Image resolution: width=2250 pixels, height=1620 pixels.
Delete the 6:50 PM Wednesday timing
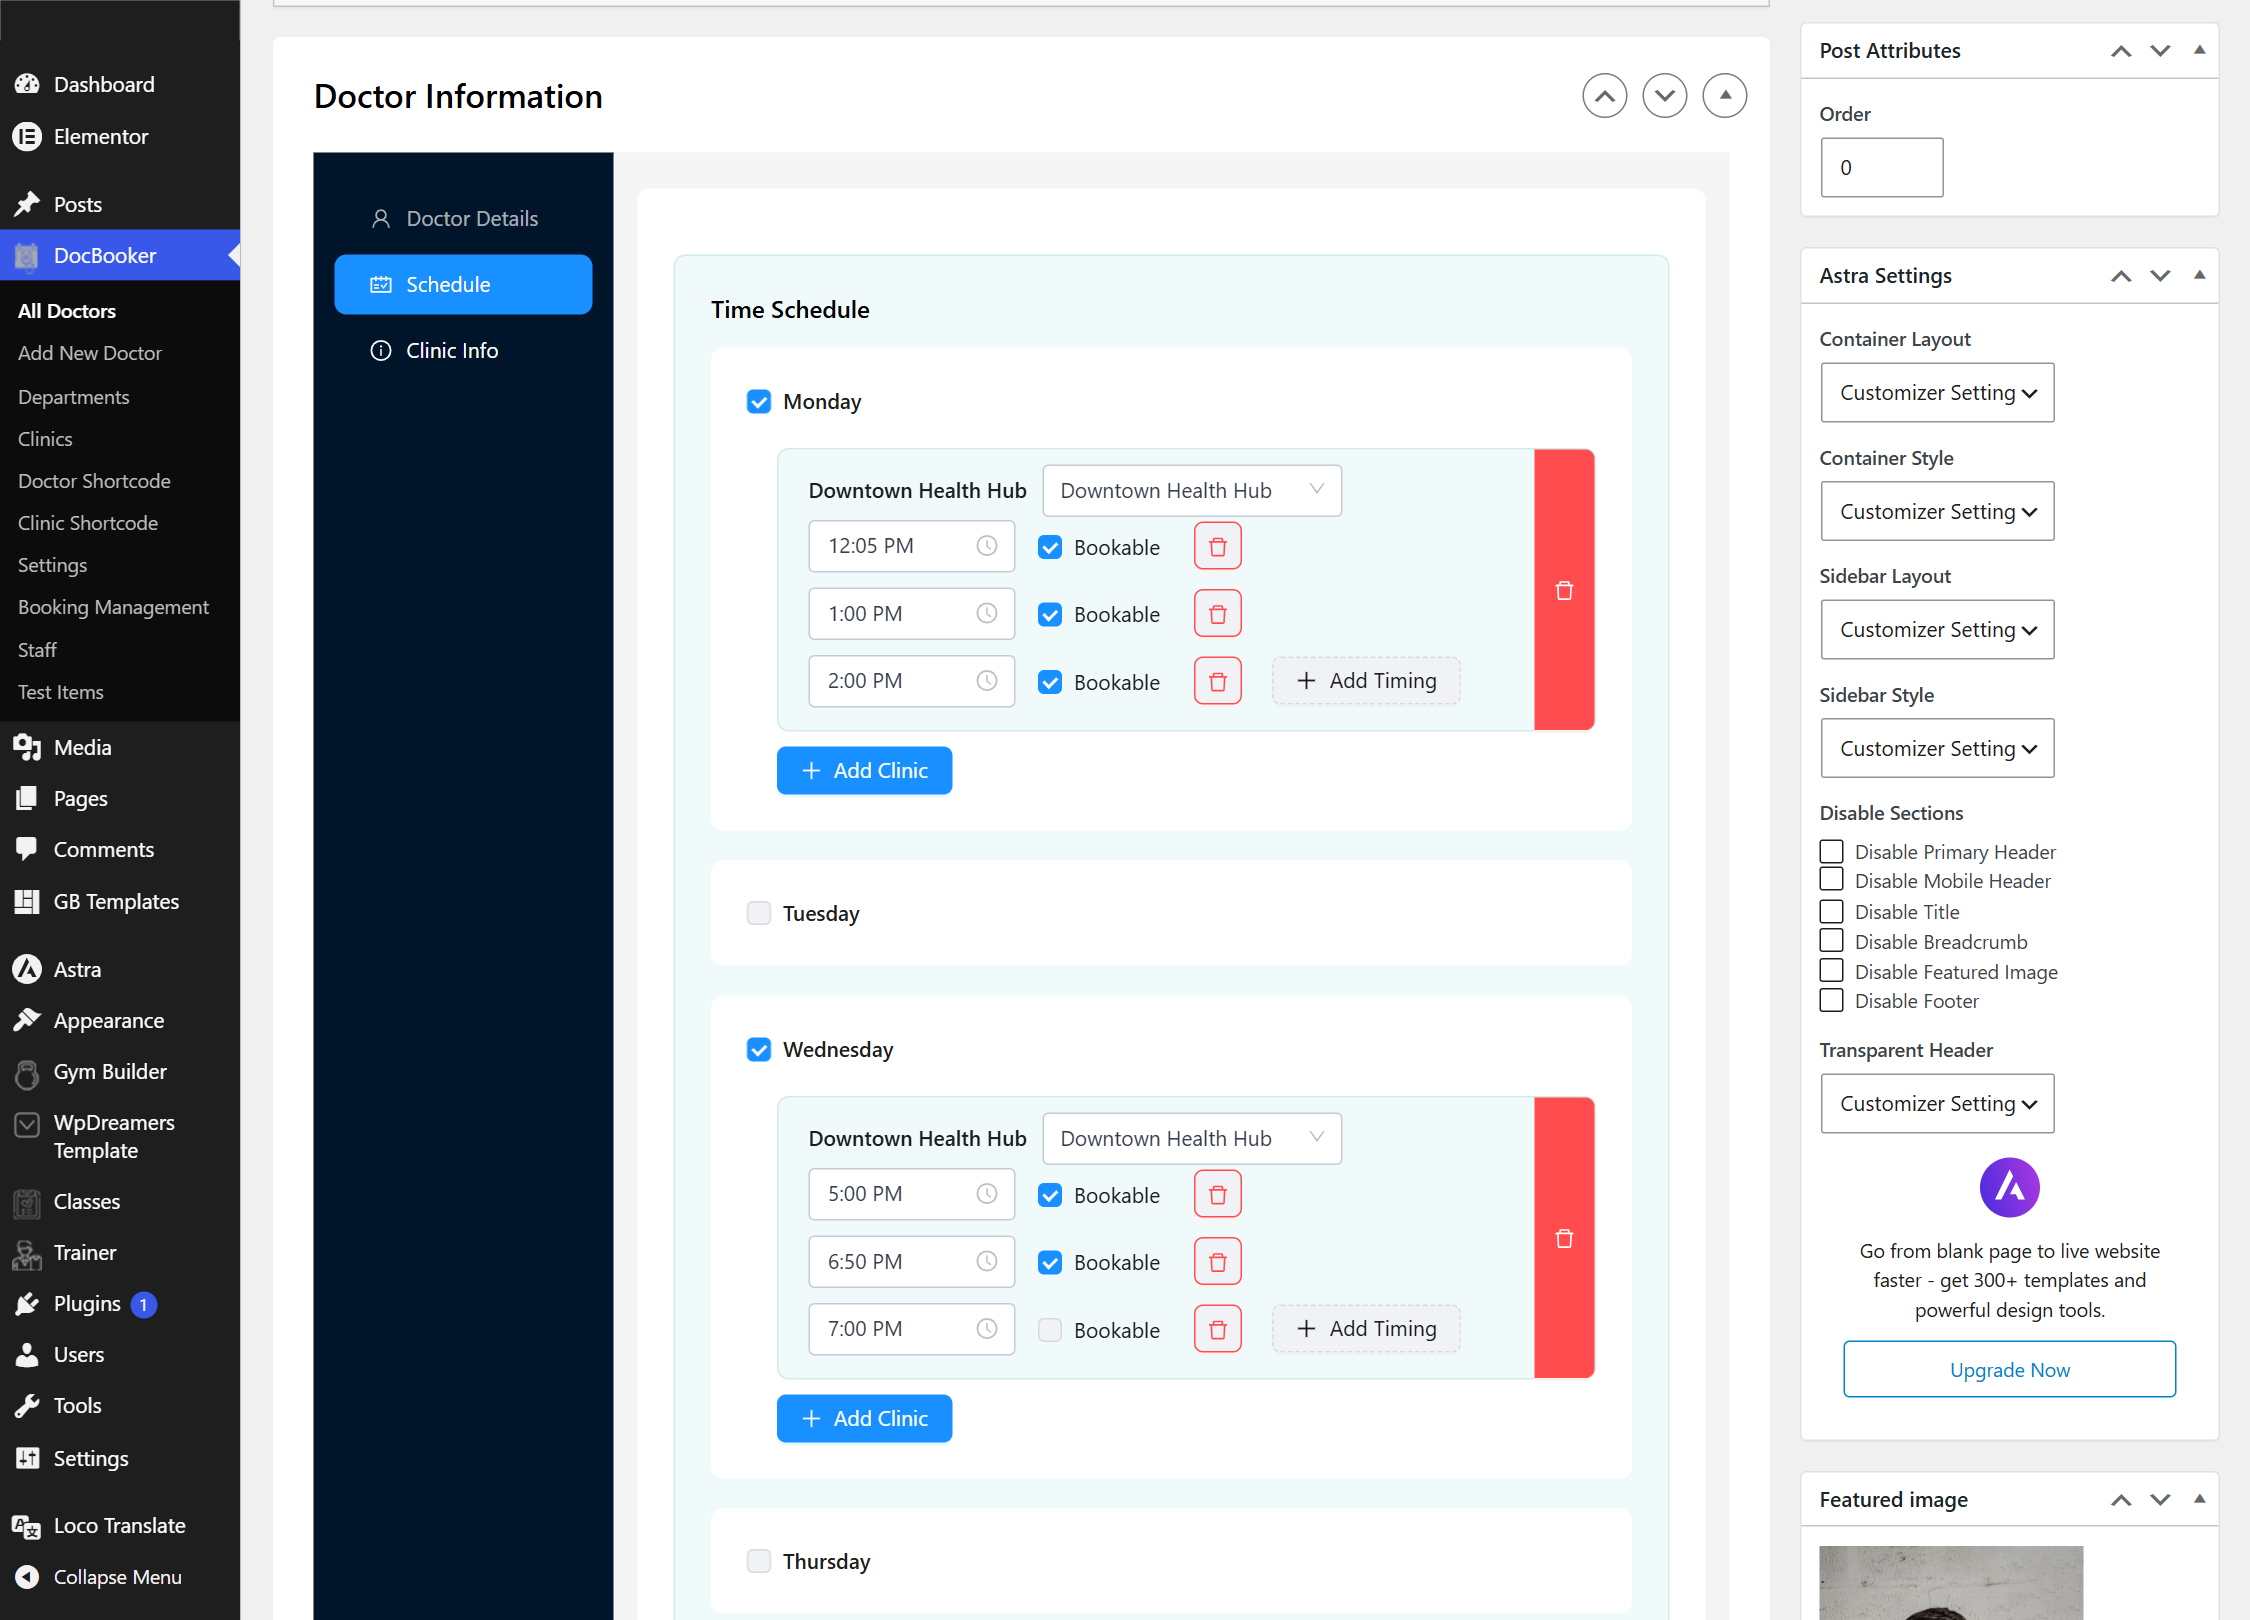[1217, 1262]
